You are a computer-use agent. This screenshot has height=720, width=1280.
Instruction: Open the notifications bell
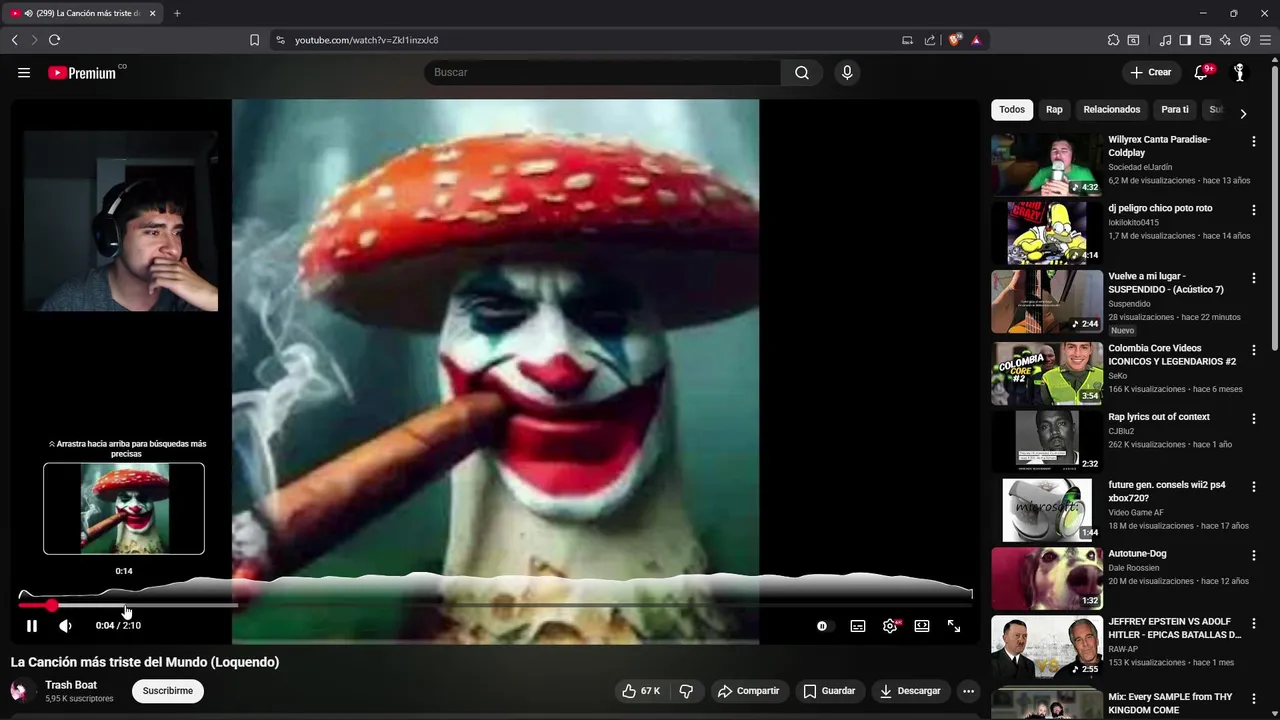click(x=1202, y=72)
